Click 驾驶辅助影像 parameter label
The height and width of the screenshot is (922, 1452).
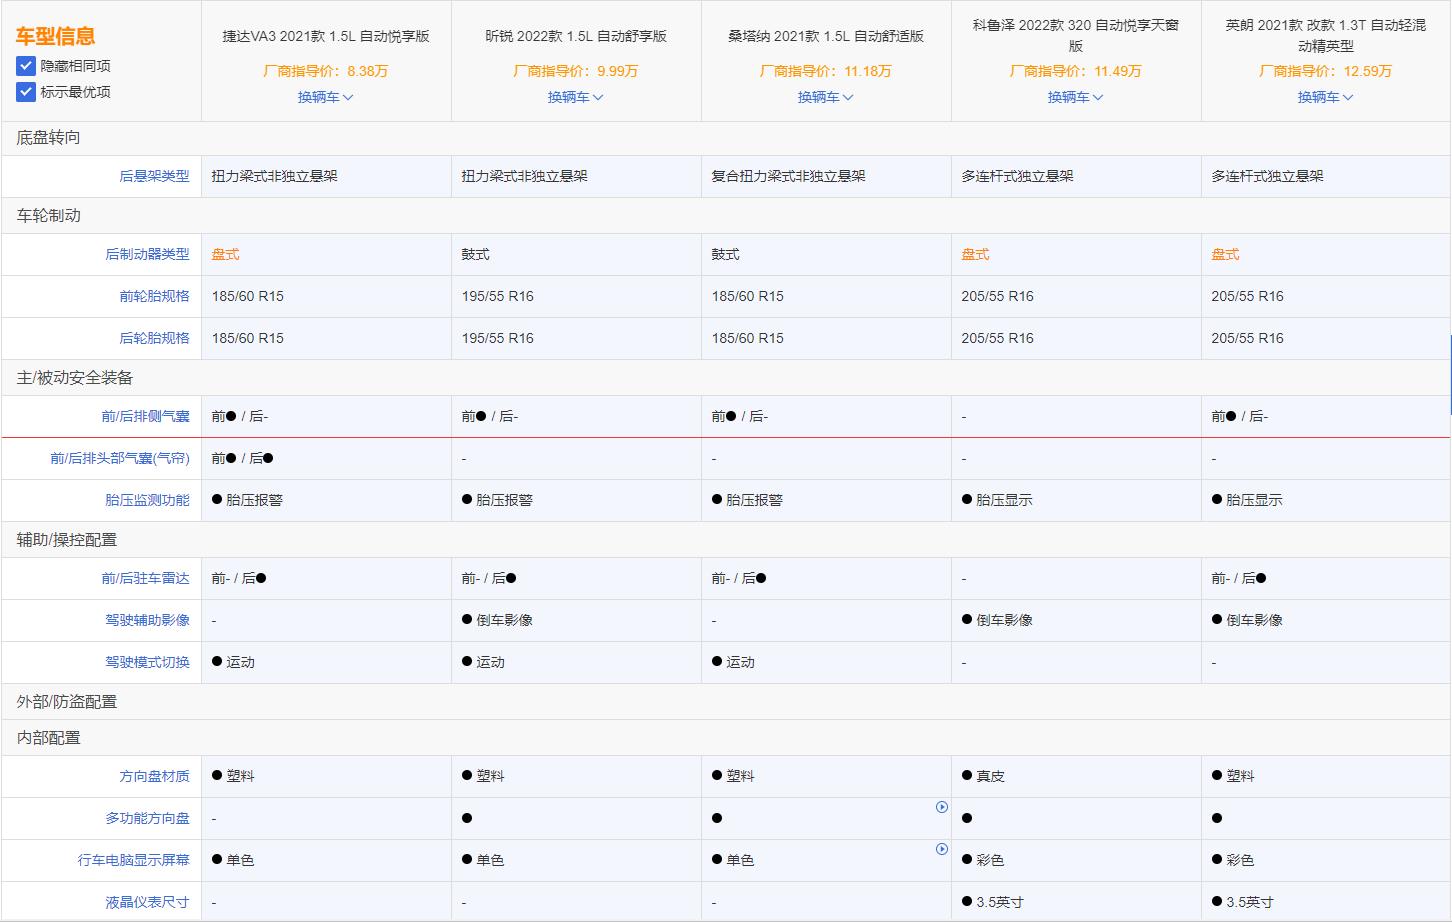click(147, 620)
